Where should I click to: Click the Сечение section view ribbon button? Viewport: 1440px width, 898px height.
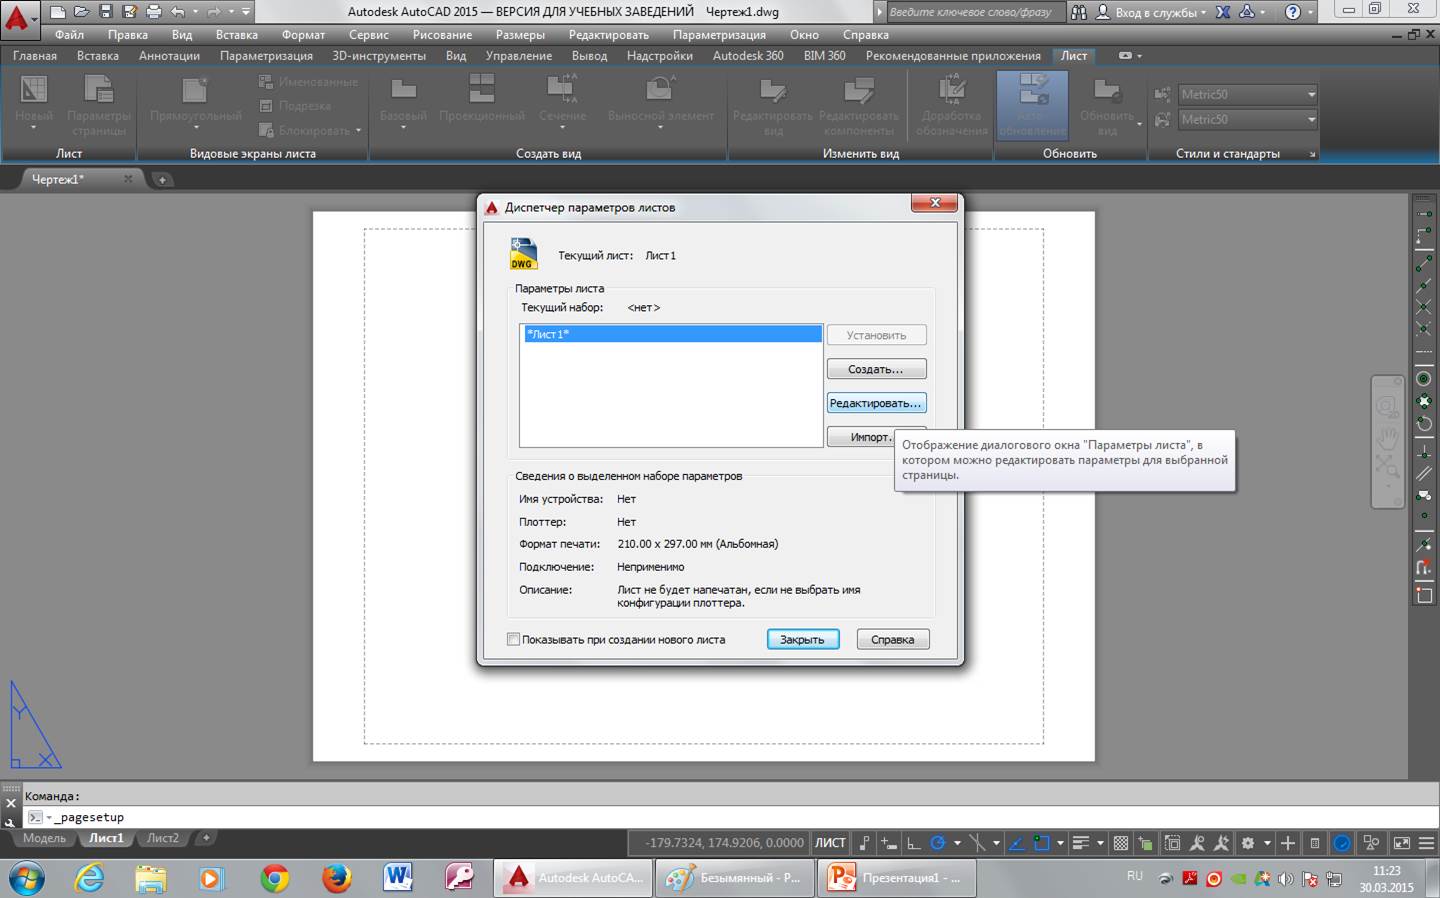click(x=562, y=101)
